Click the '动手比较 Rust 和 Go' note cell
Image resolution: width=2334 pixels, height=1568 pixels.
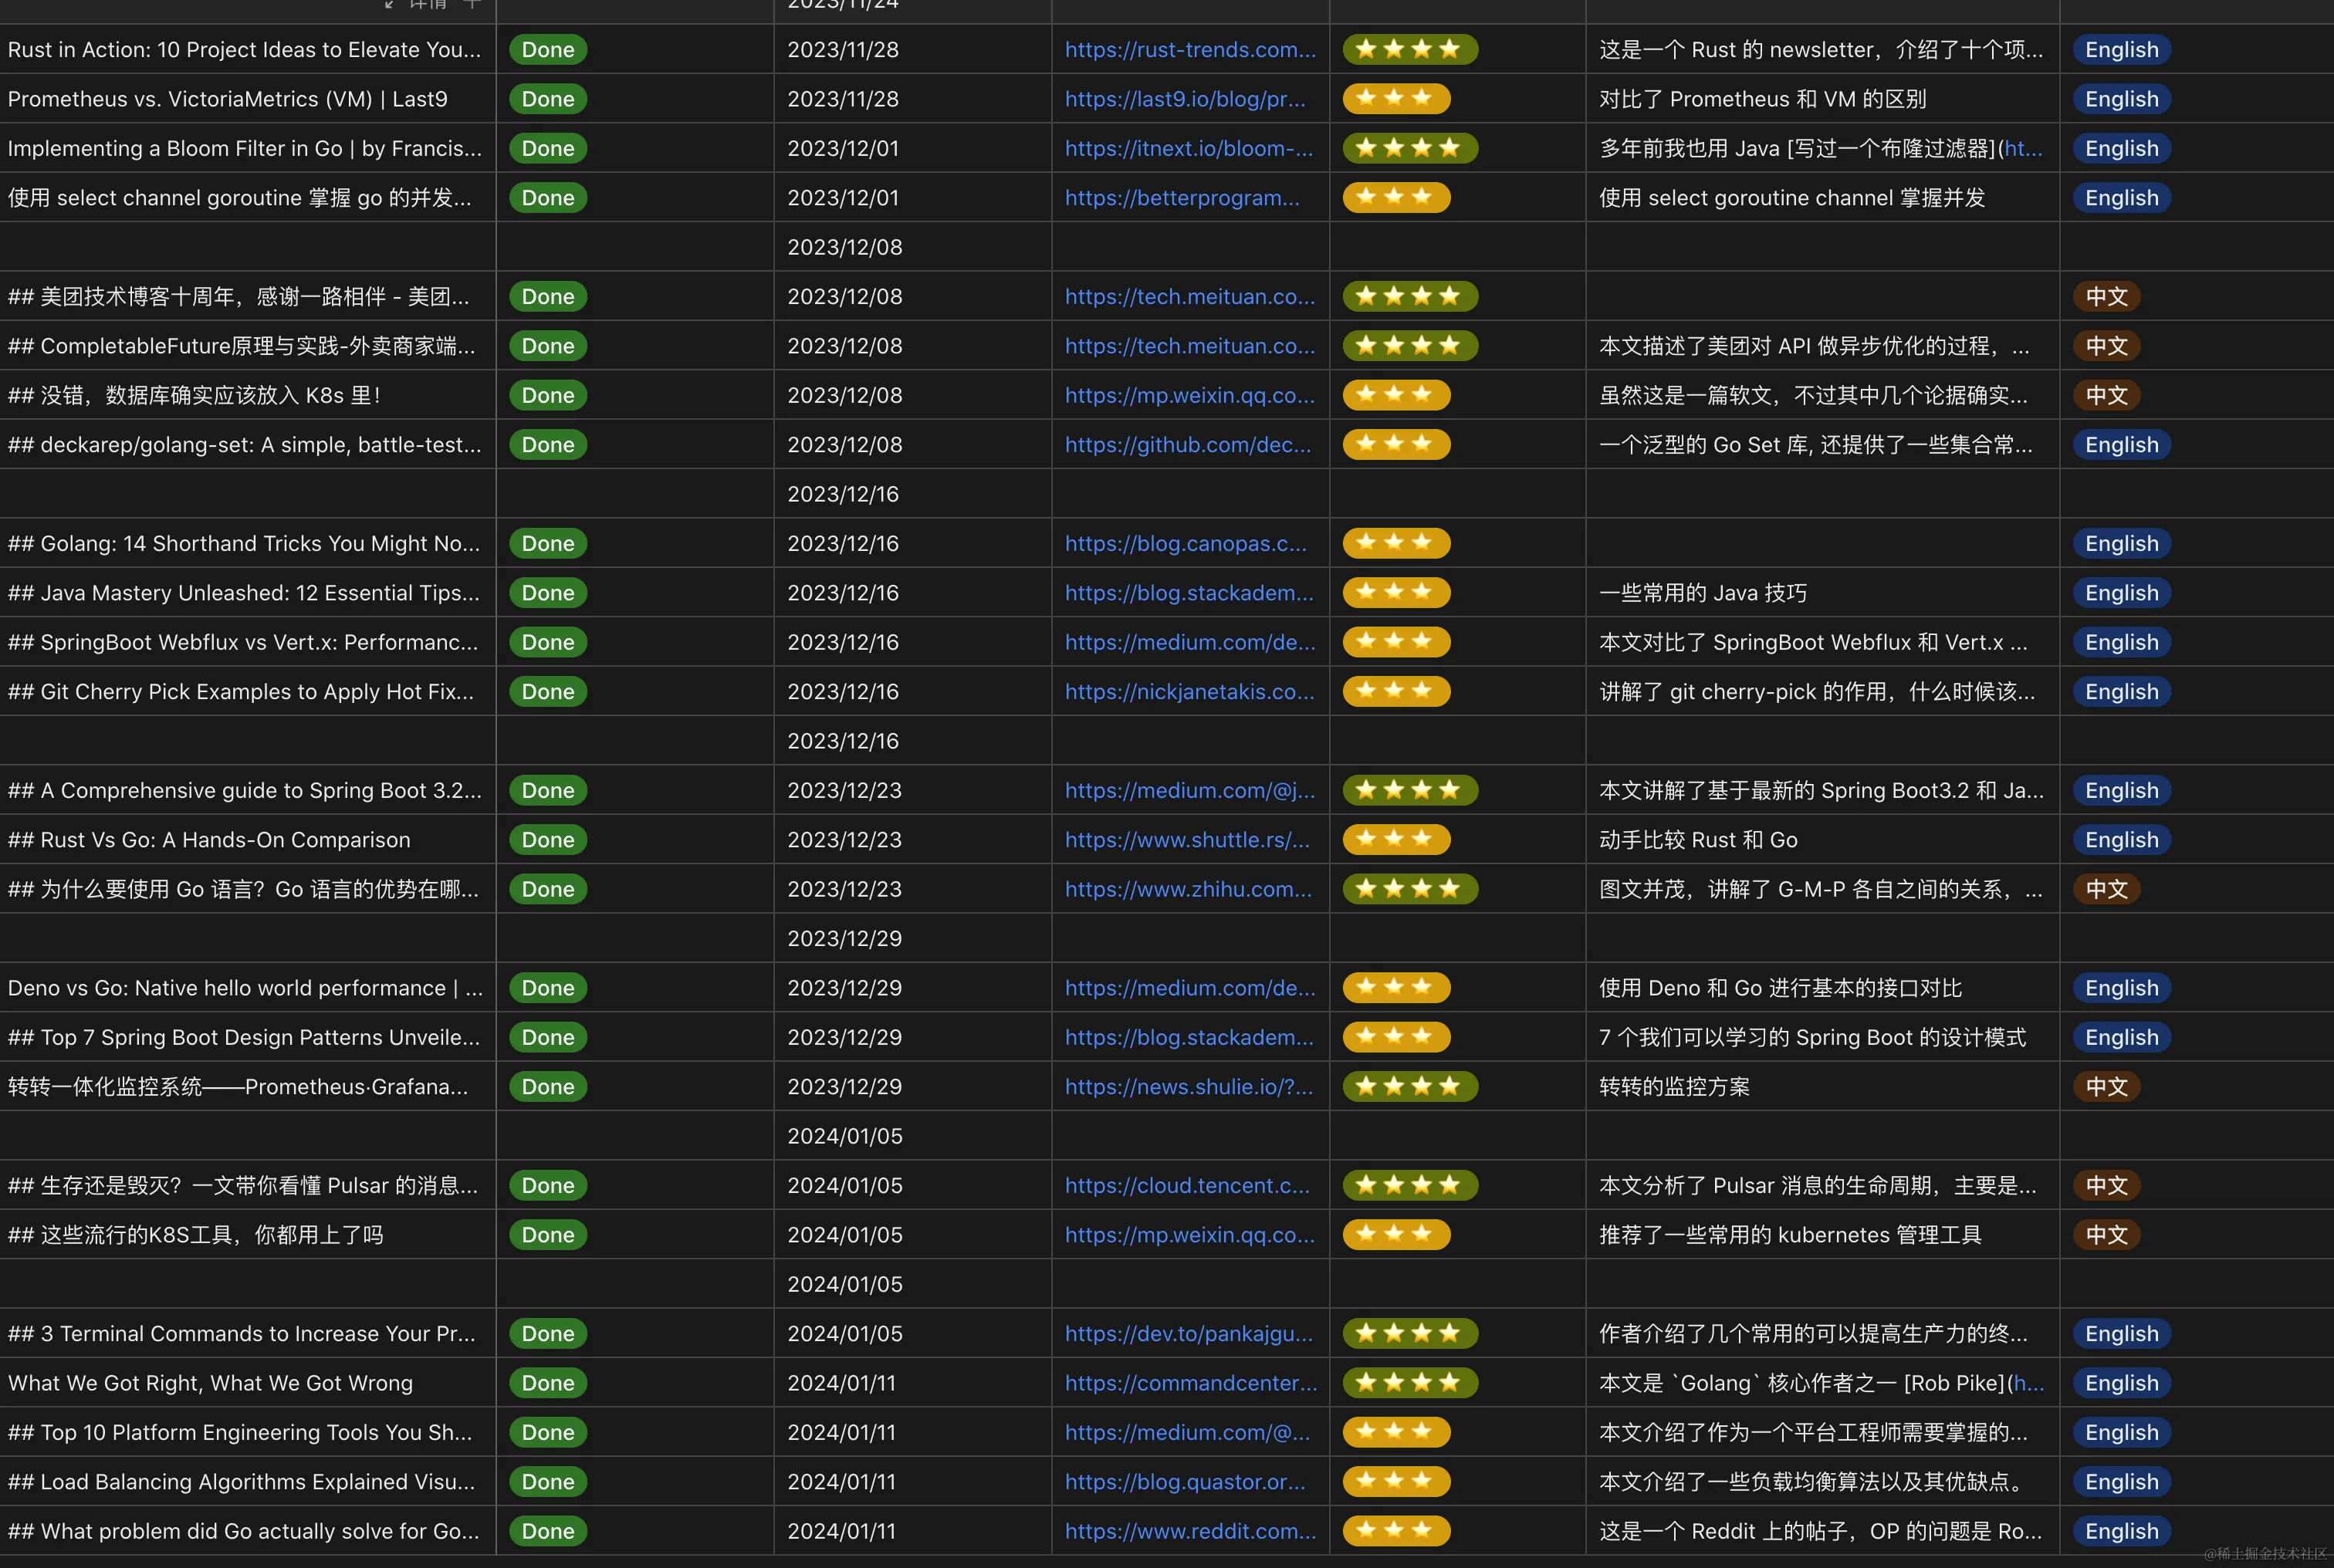[1697, 840]
